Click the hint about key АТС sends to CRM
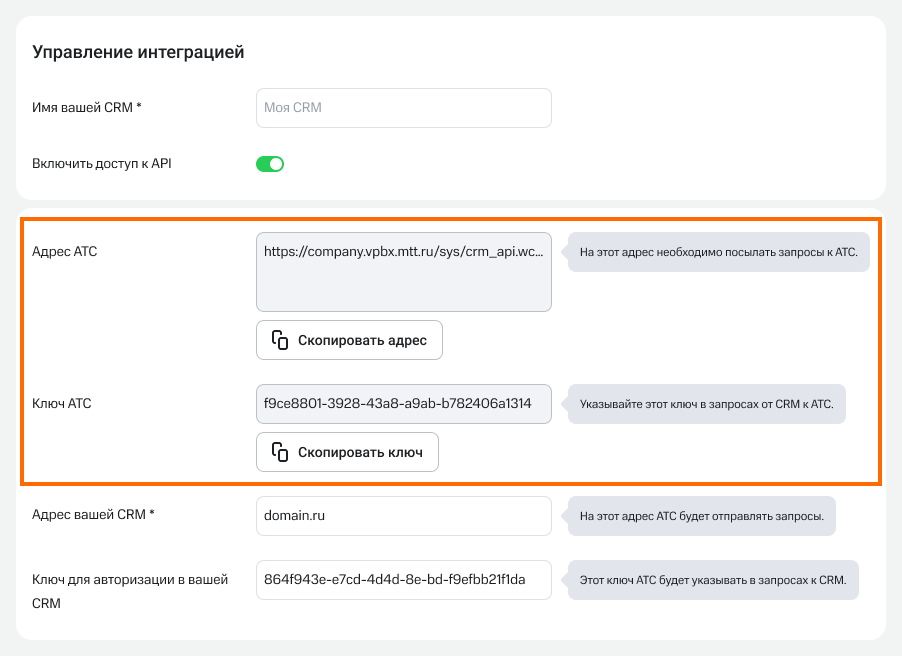The height and width of the screenshot is (657, 902). click(713, 580)
